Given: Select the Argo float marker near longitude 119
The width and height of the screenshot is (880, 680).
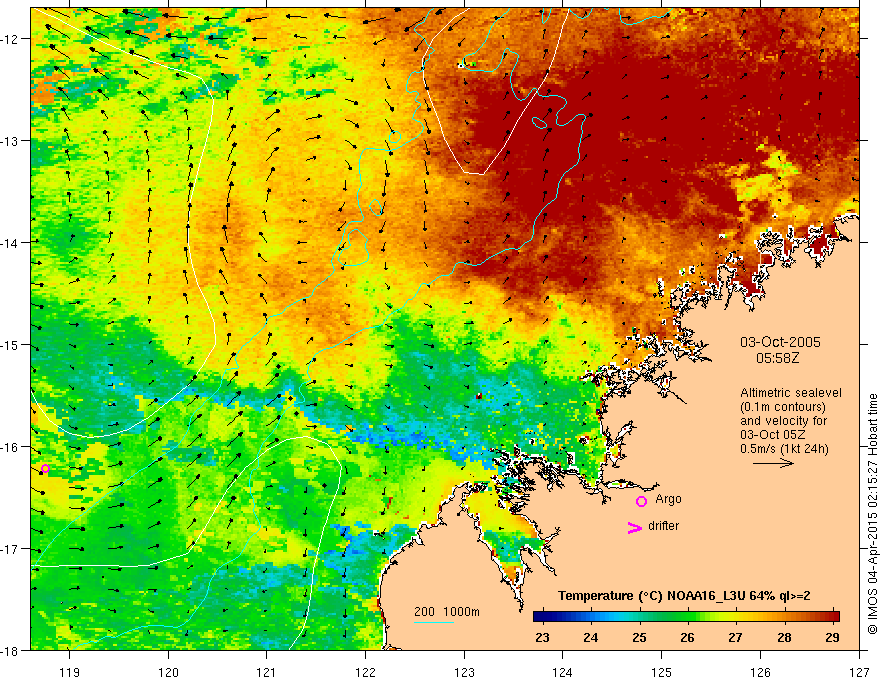Looking at the screenshot, I should (45, 468).
